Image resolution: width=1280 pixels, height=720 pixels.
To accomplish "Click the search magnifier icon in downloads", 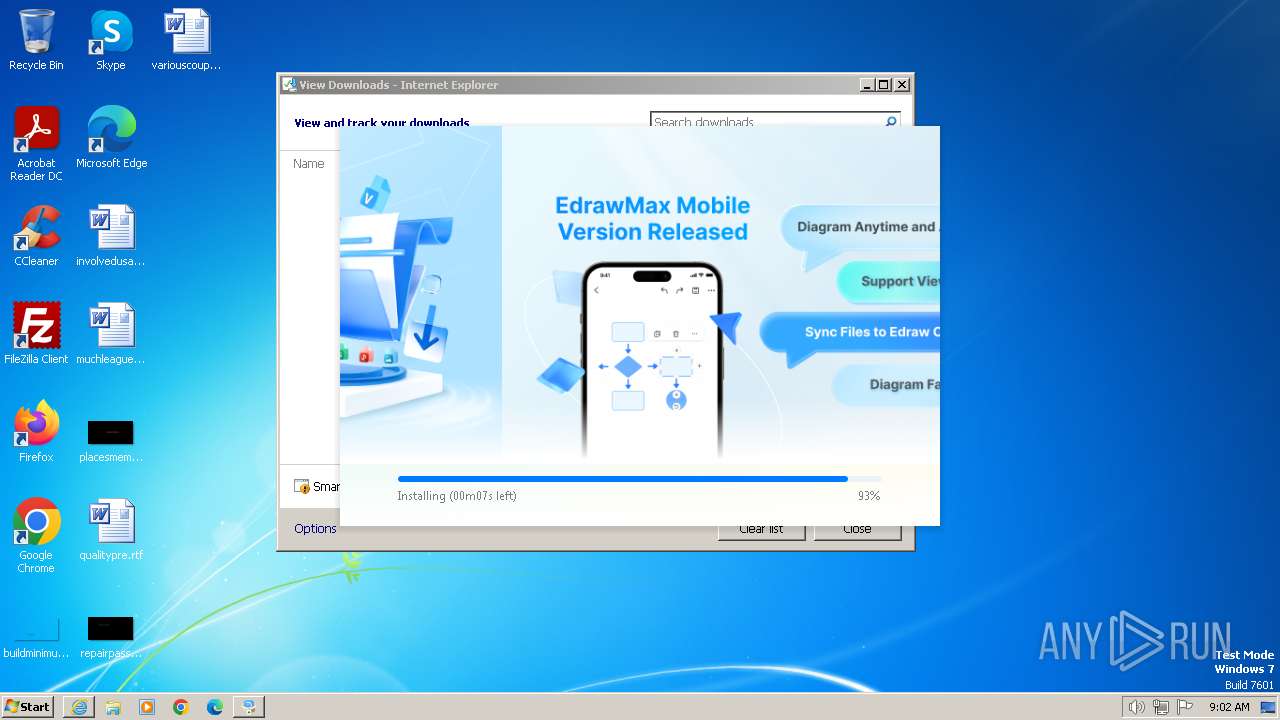I will 890,121.
